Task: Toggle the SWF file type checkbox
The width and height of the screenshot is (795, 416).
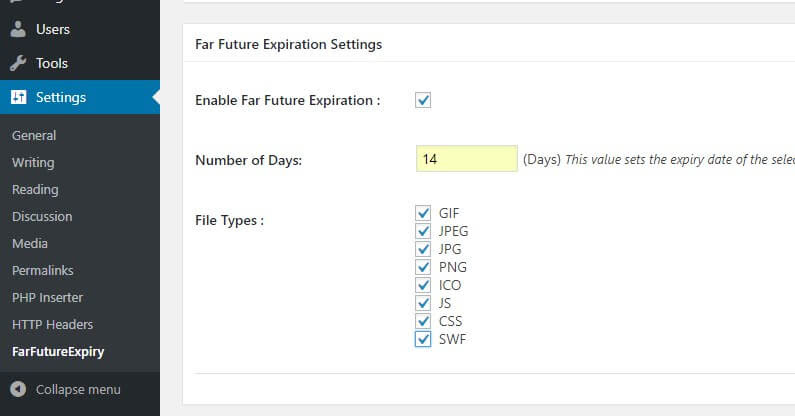Action: [x=423, y=339]
